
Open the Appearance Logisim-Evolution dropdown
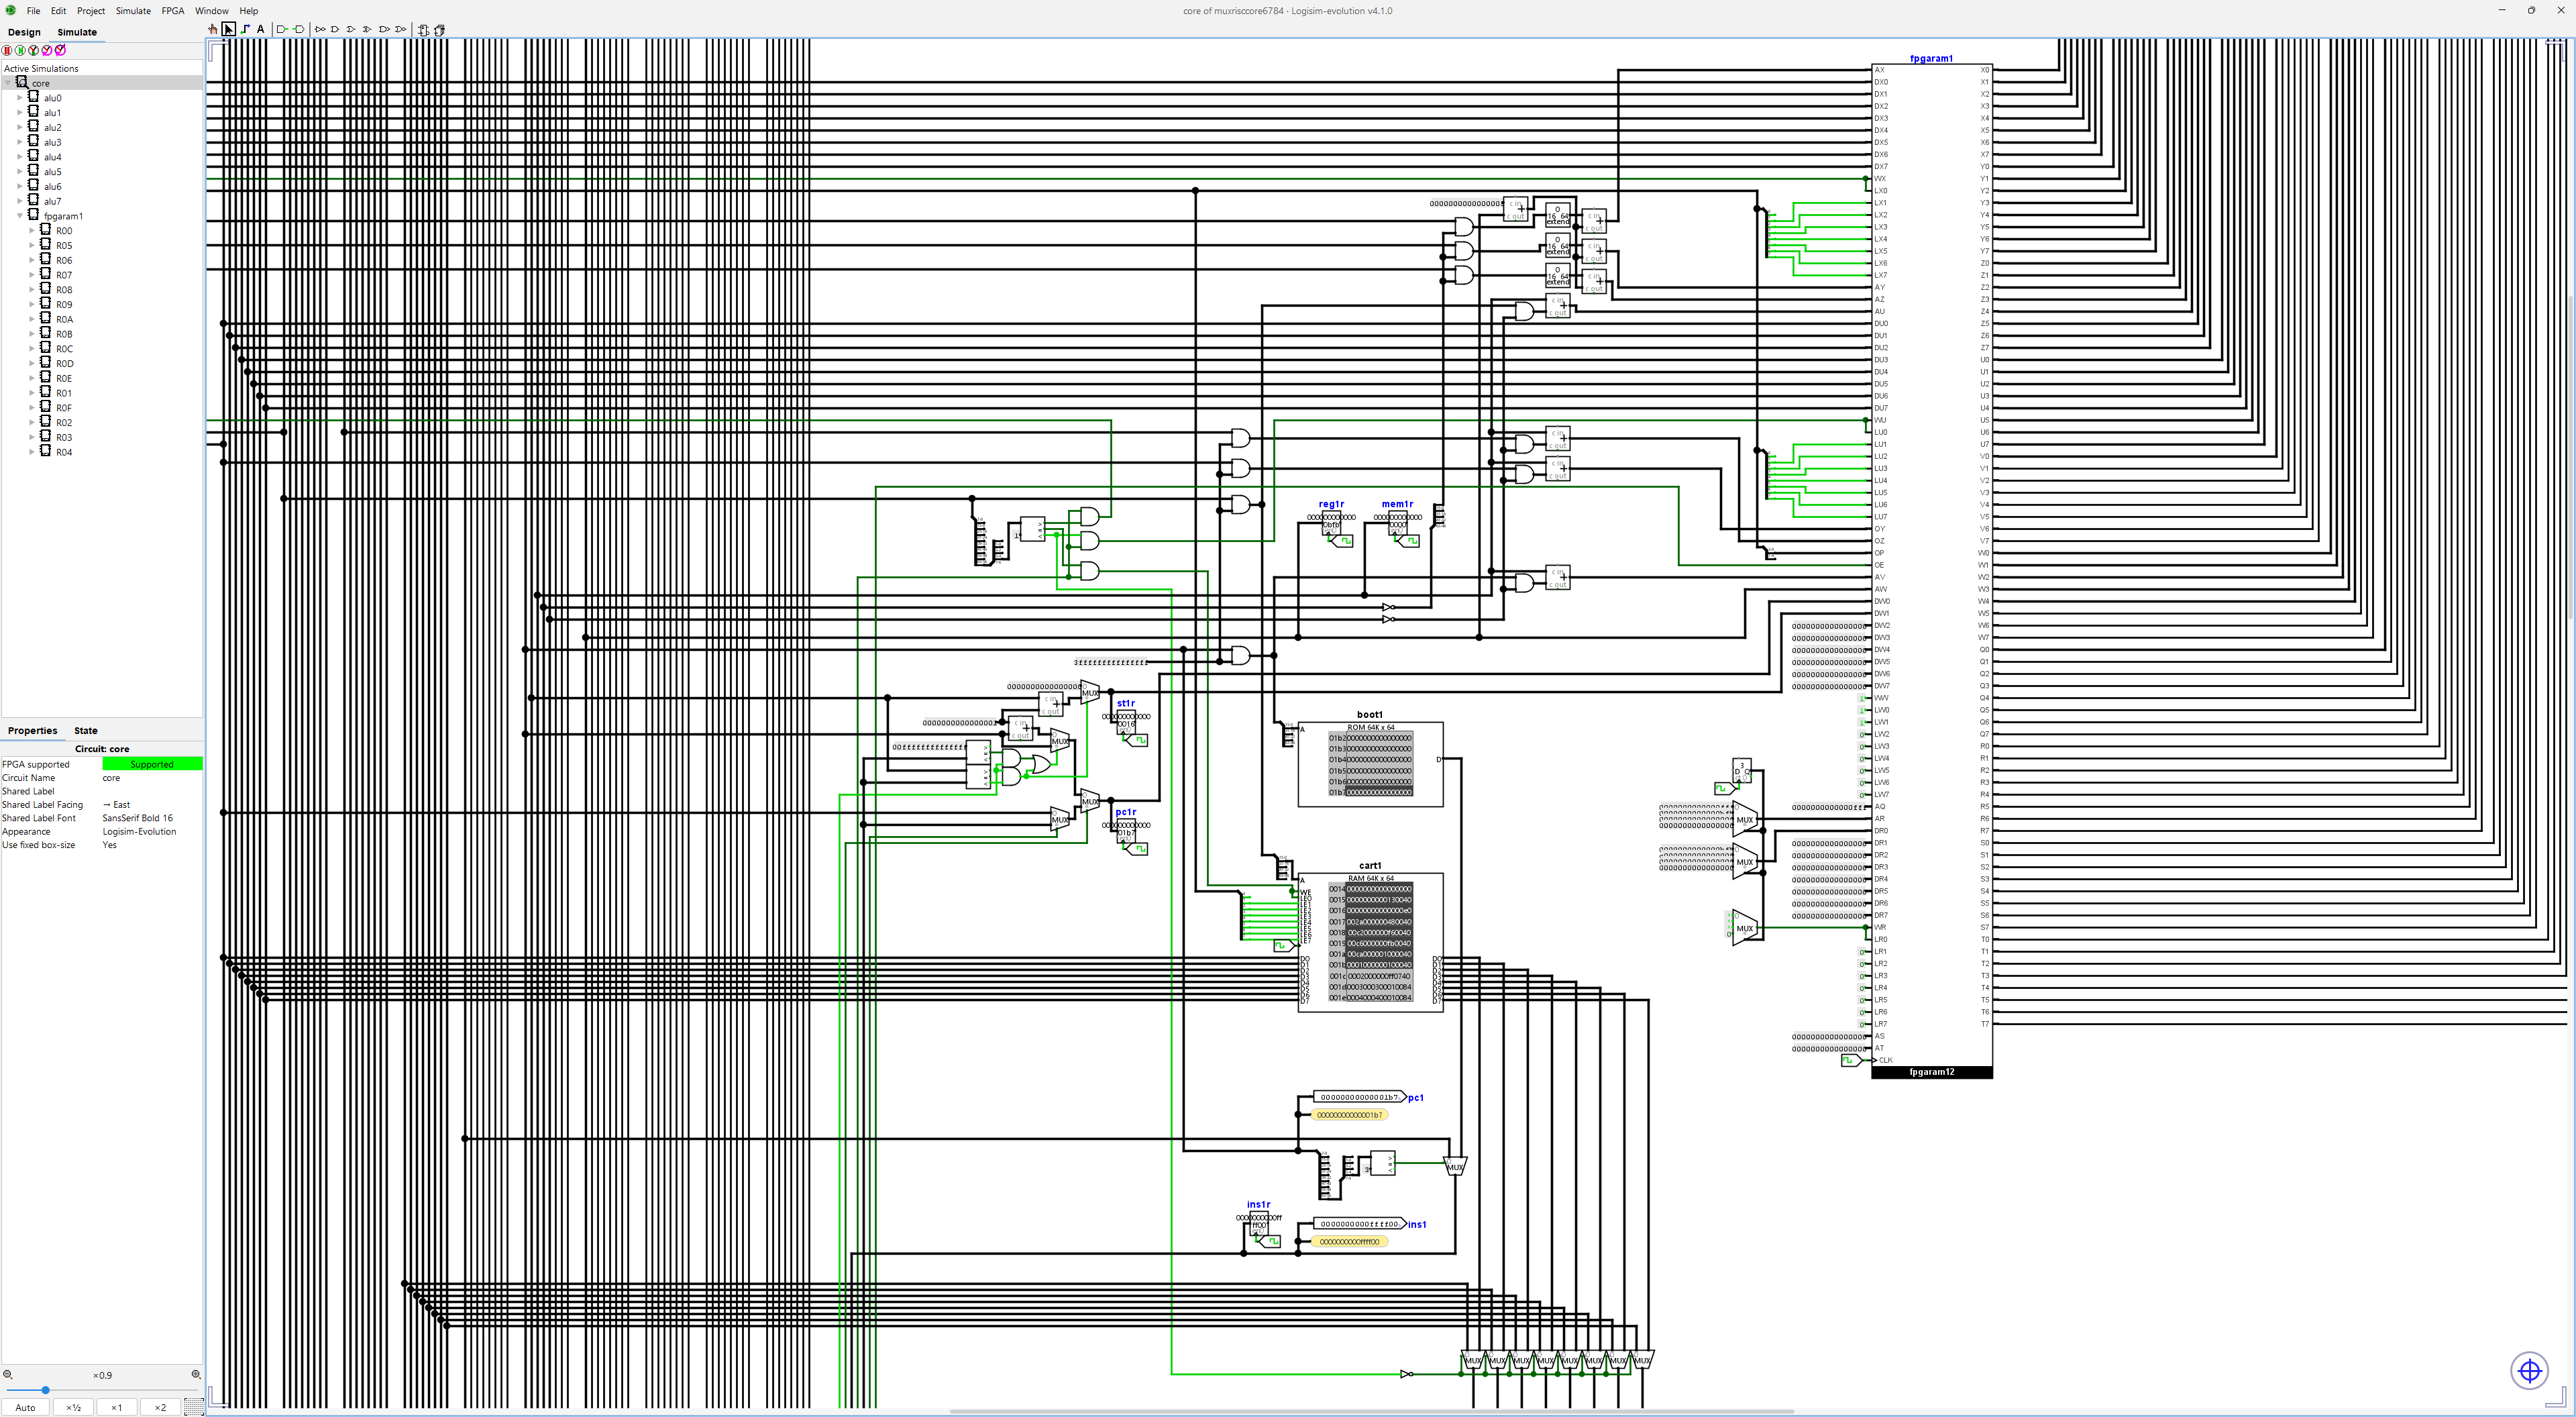tap(152, 832)
